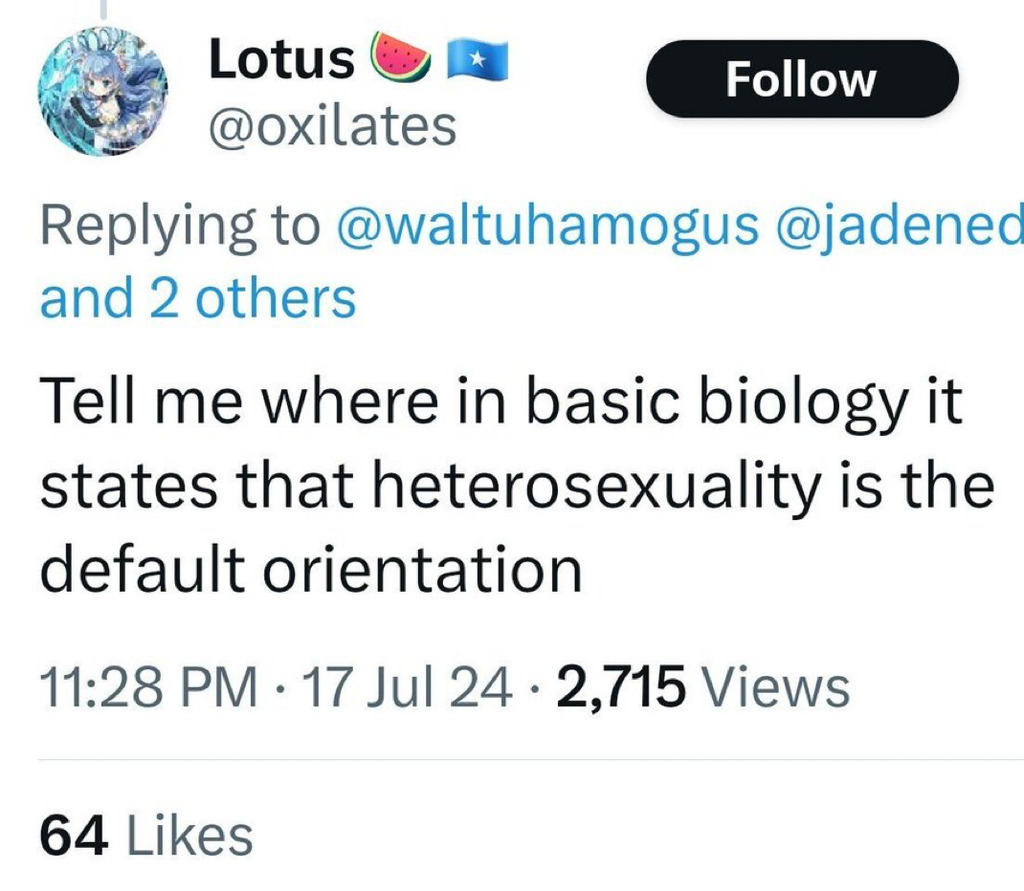Click the "Views" label

coord(776,688)
